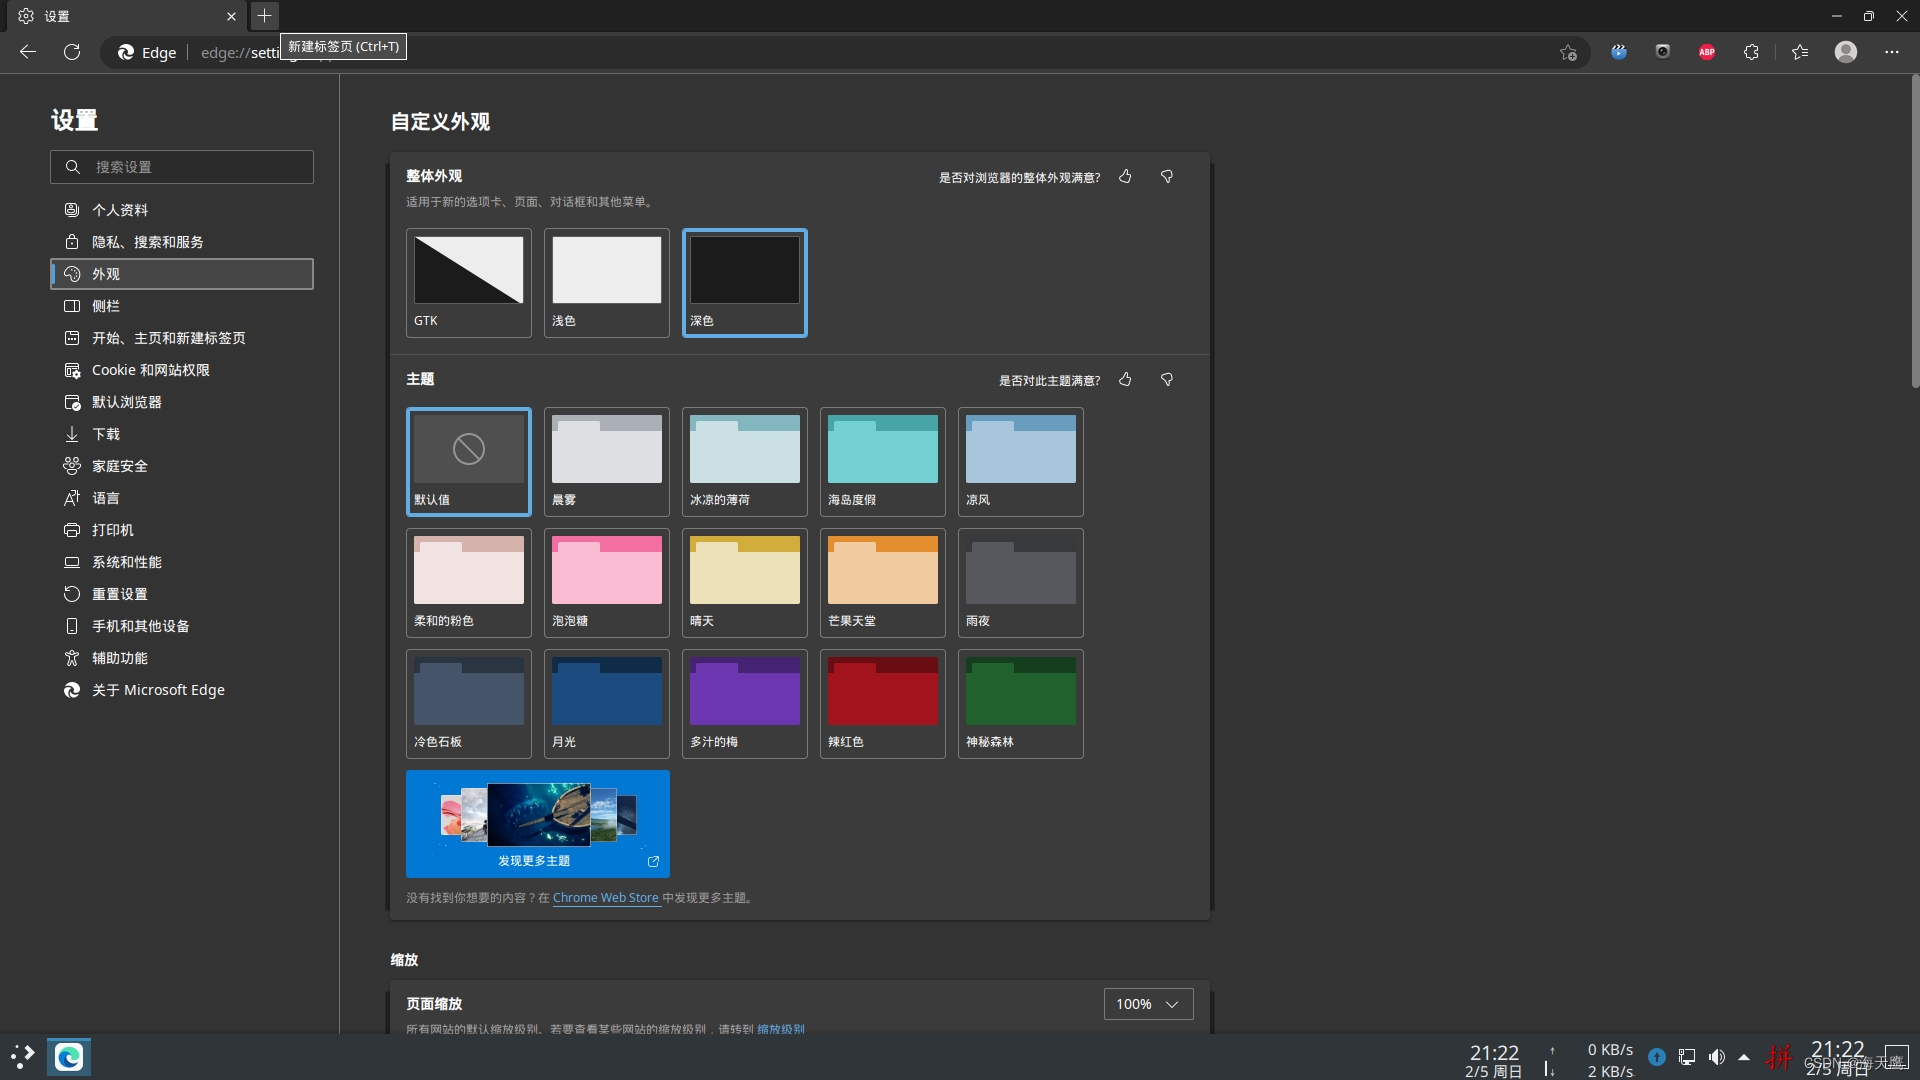Screen dimensions: 1920x1080
Task: Thumbs up the overall appearance feedback
Action: [x=1125, y=177]
